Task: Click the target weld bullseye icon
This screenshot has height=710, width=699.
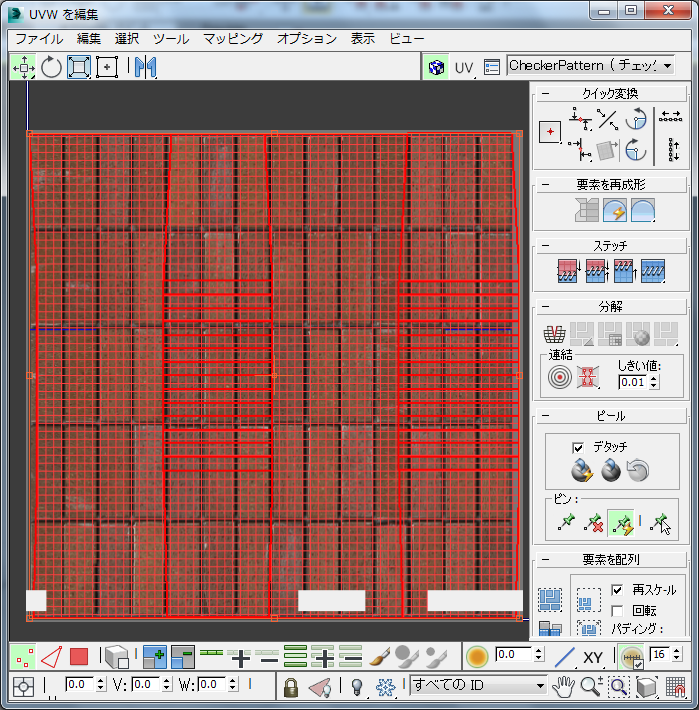Action: (560, 377)
